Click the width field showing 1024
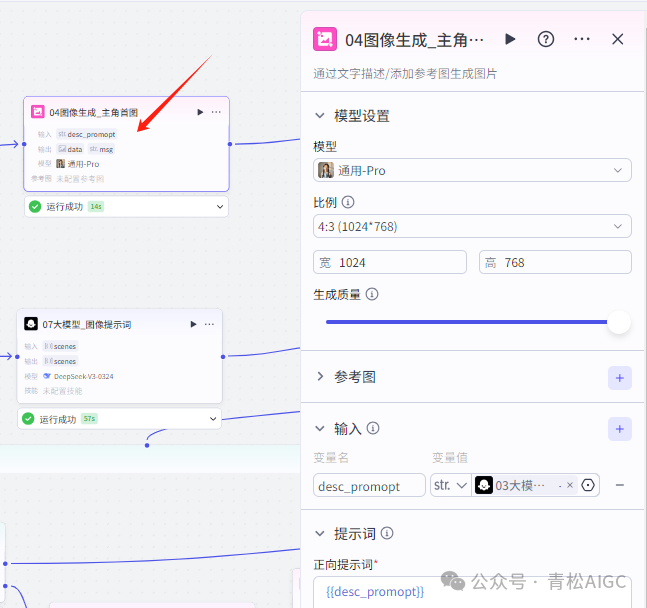Screen dimensions: 647x608 point(390,262)
